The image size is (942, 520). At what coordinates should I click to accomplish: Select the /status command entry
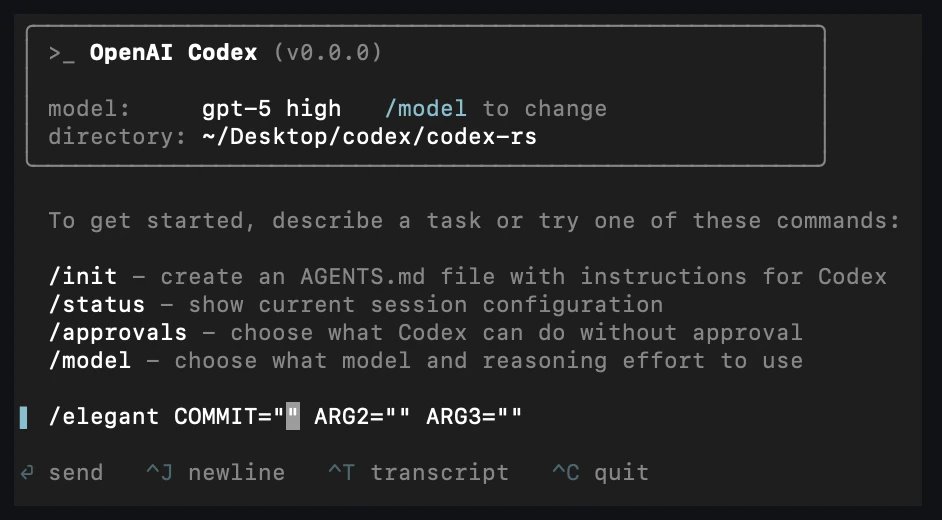pyautogui.click(x=96, y=304)
